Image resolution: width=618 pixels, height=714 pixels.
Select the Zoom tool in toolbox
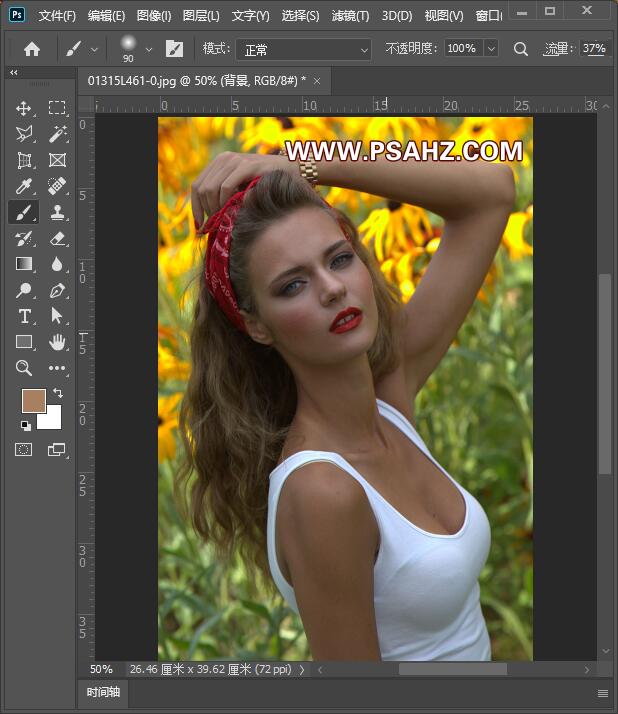point(24,368)
